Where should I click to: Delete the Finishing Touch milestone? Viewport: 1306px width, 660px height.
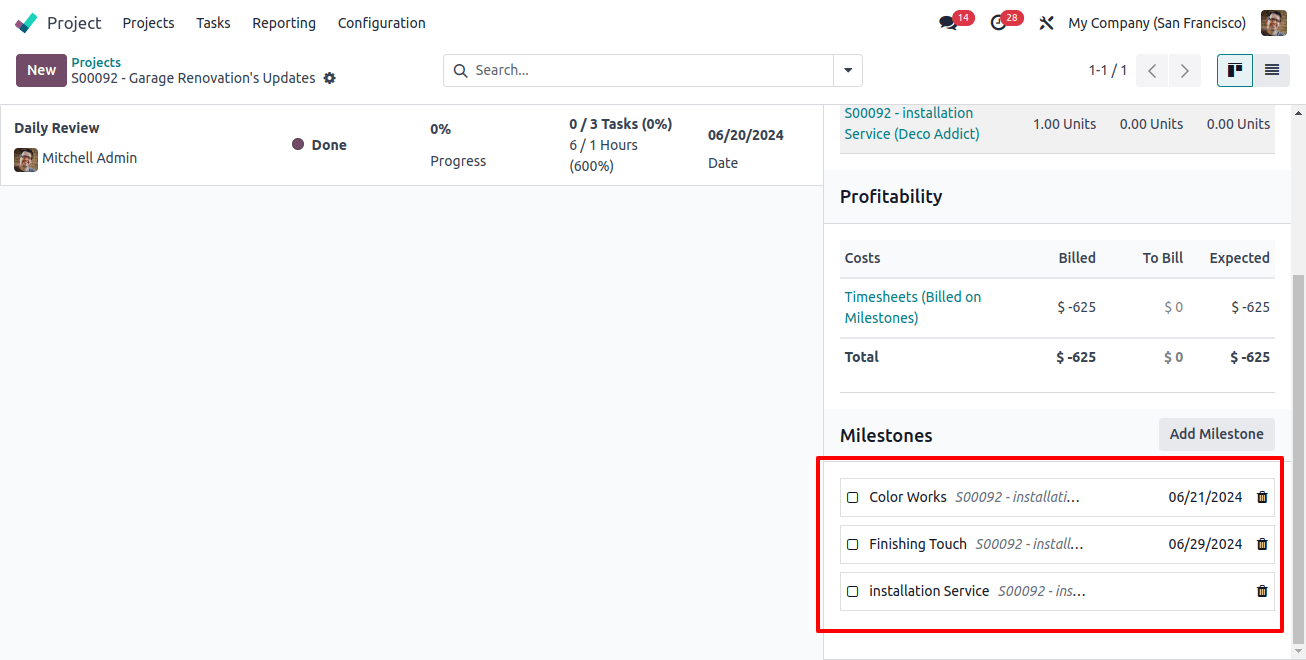(1262, 544)
